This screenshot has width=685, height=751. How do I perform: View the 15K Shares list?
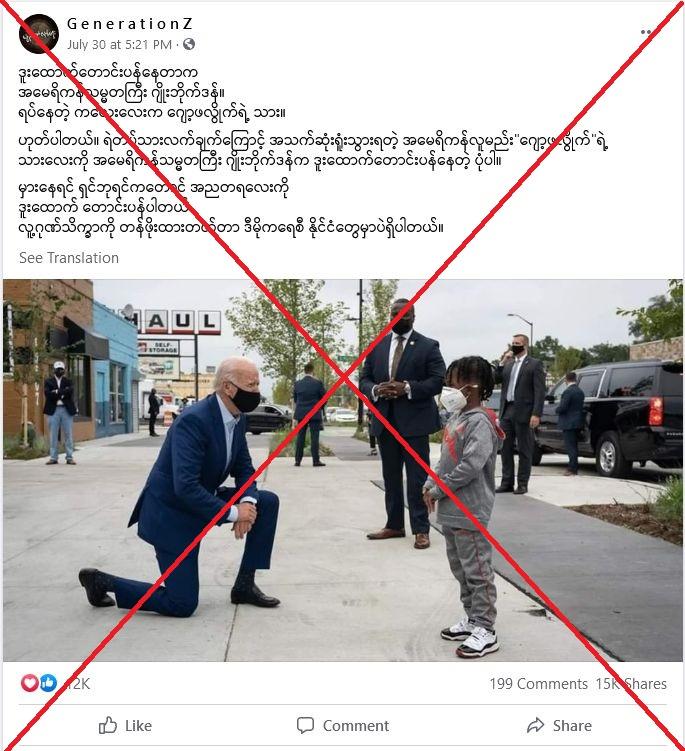tap(631, 683)
